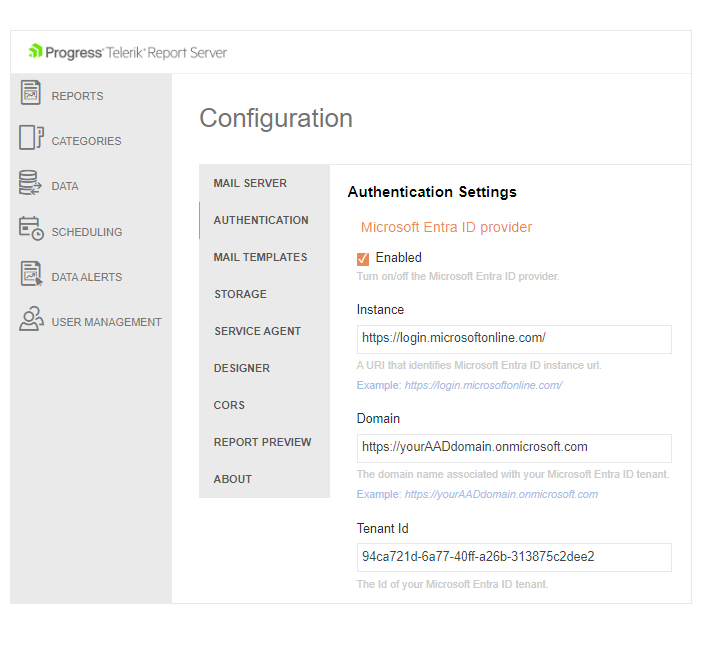Click the Instance field label
The height and width of the screenshot is (664, 702).
[380, 310]
